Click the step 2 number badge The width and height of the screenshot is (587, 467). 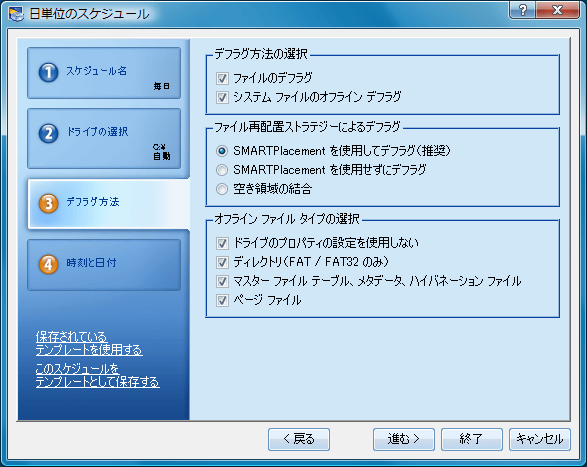tap(48, 133)
